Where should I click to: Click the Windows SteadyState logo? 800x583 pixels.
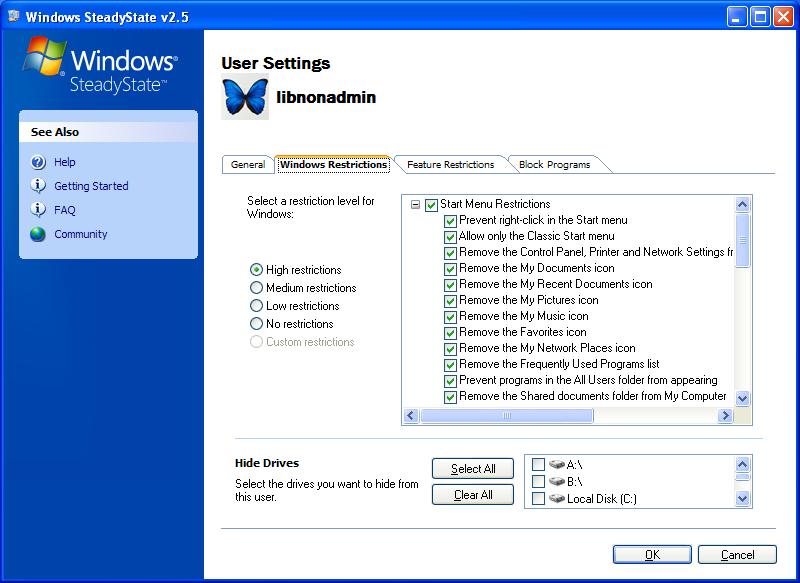(101, 65)
